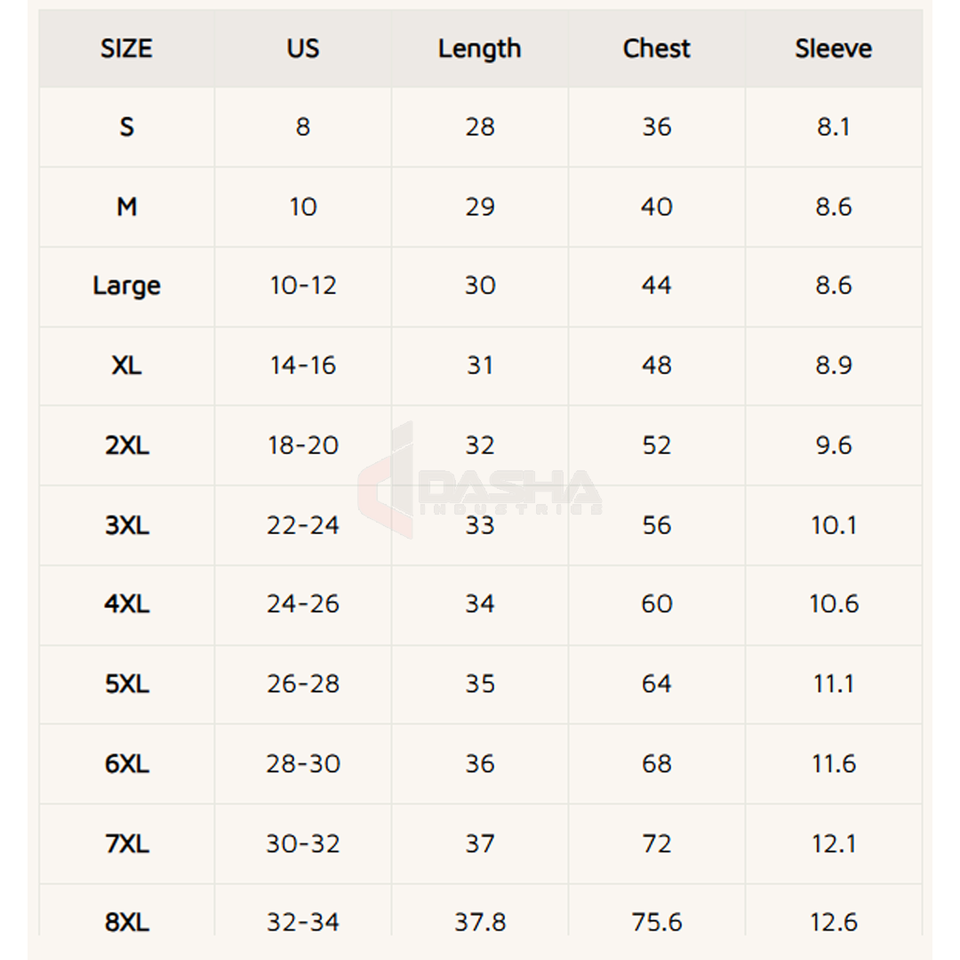Image resolution: width=960 pixels, height=960 pixels.
Task: Click the SIZE column header
Action: tap(127, 48)
